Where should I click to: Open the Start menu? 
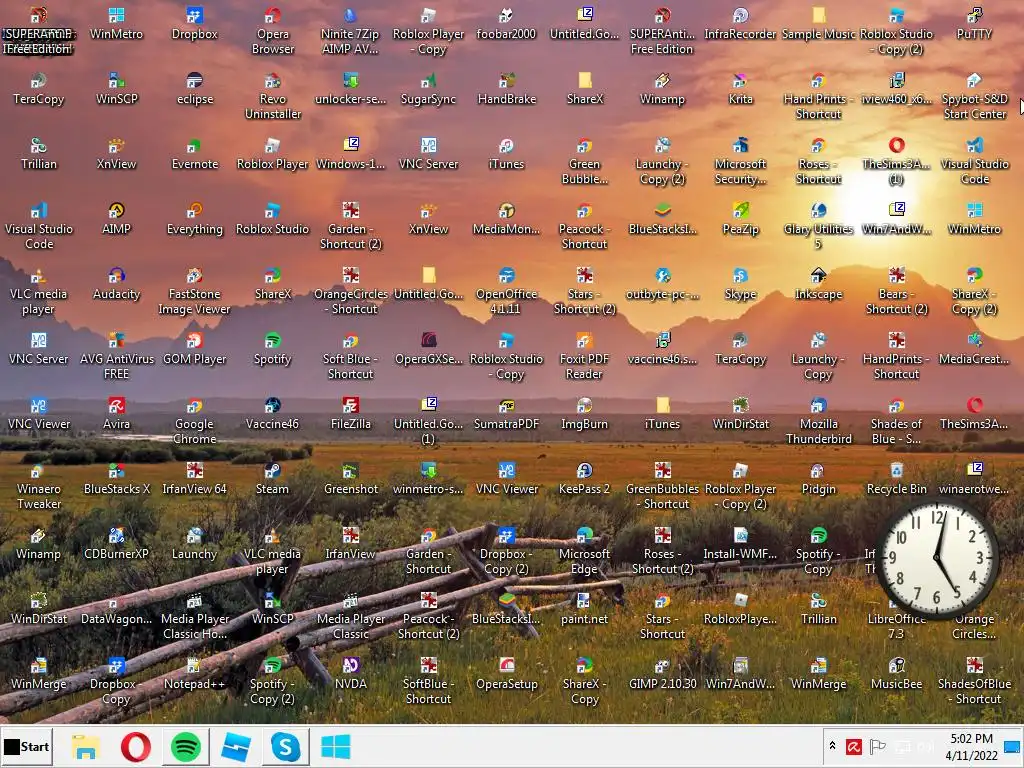point(26,746)
